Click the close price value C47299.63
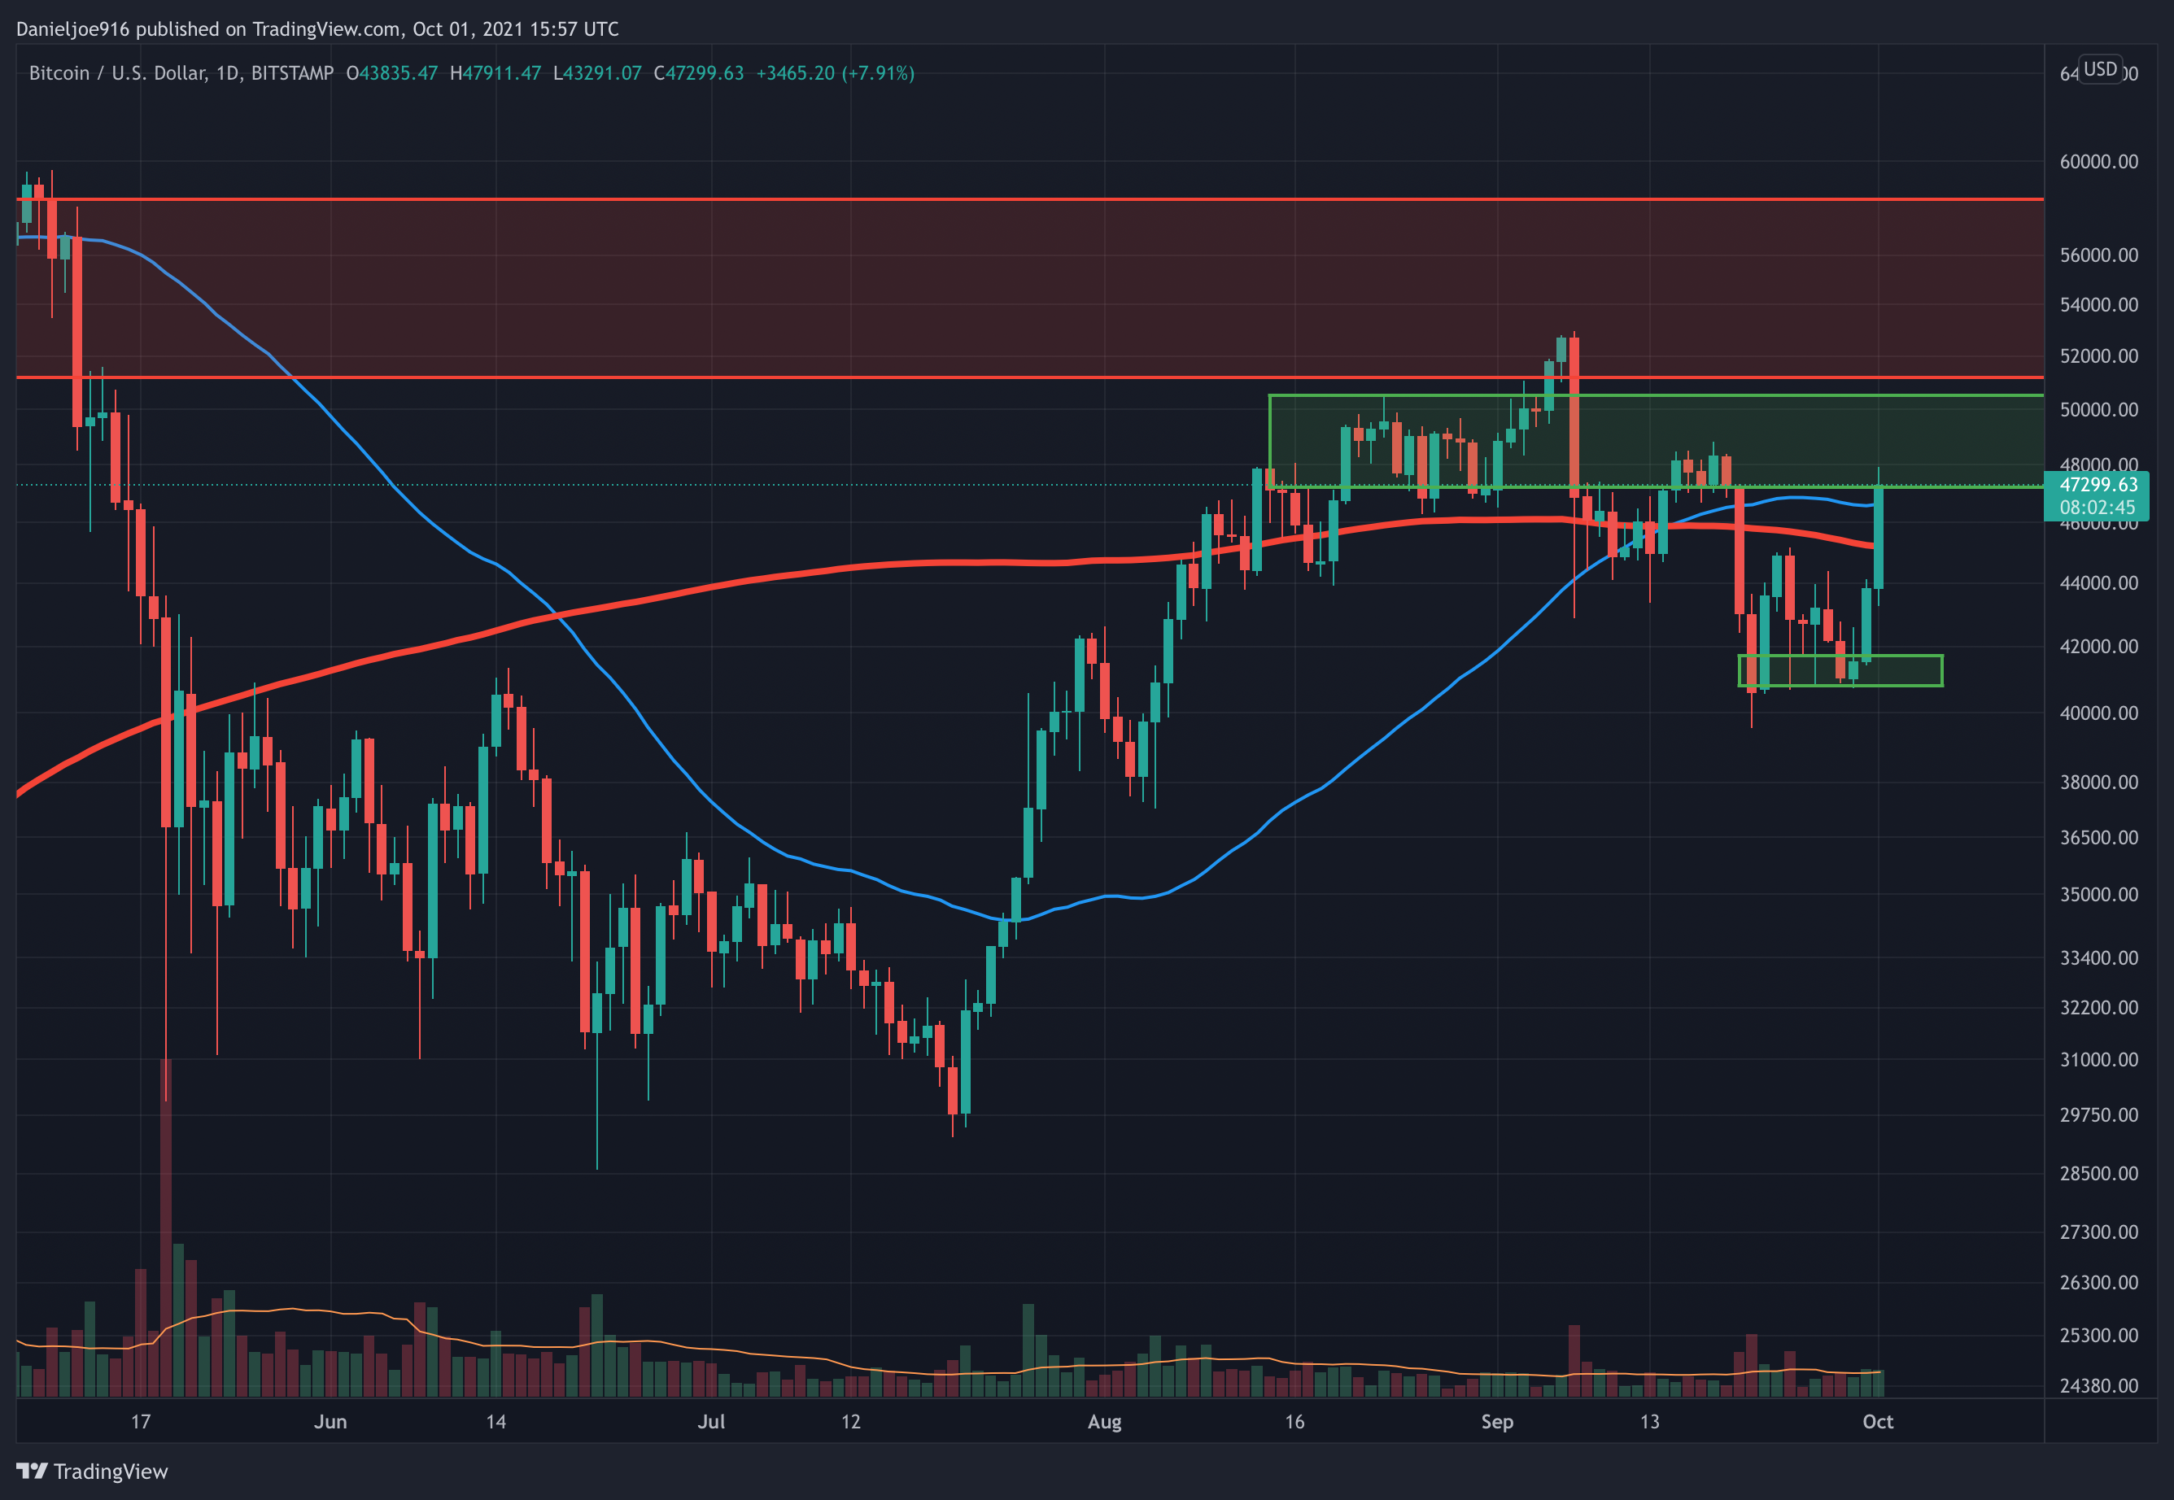 (699, 73)
